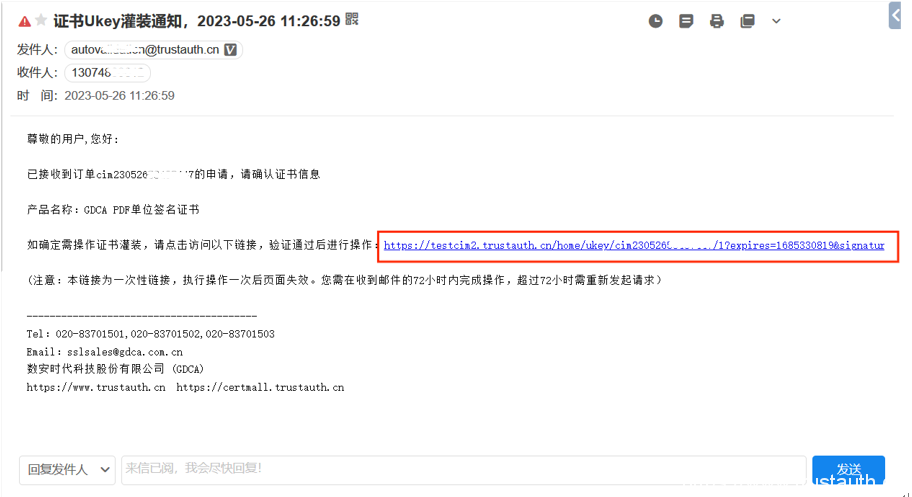Screen dimensions: 912x497
Task: Click the dropdown arrow in 回复发件人 box
Action: [x=105, y=470]
